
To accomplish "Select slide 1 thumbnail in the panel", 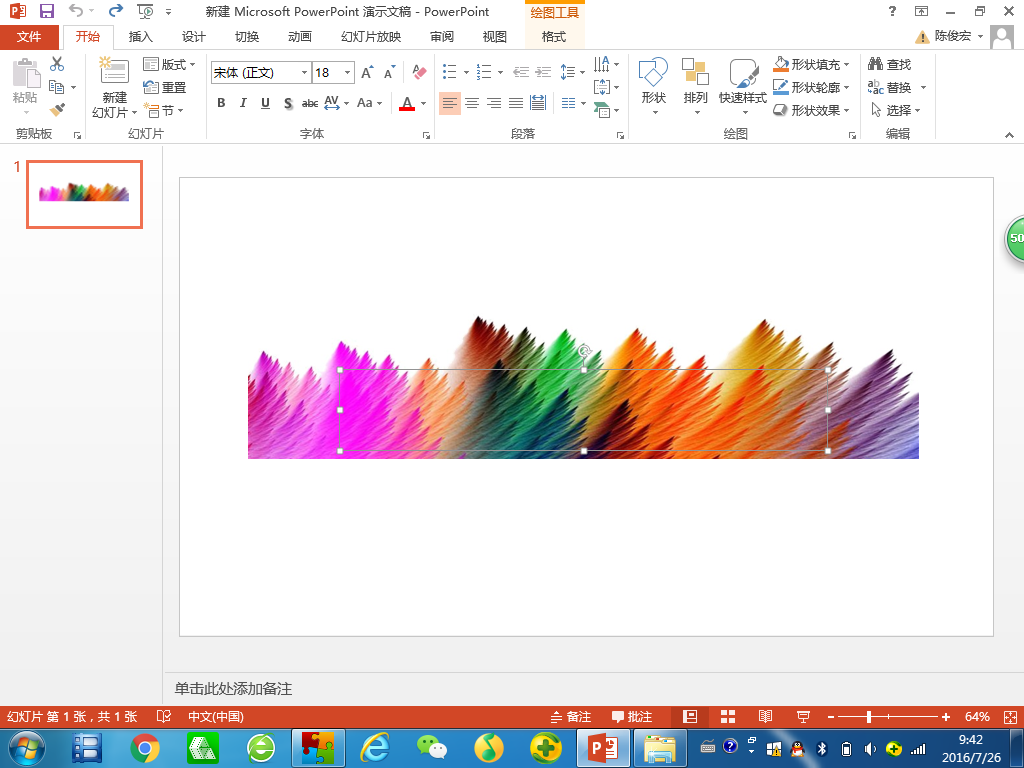I will click(84, 195).
